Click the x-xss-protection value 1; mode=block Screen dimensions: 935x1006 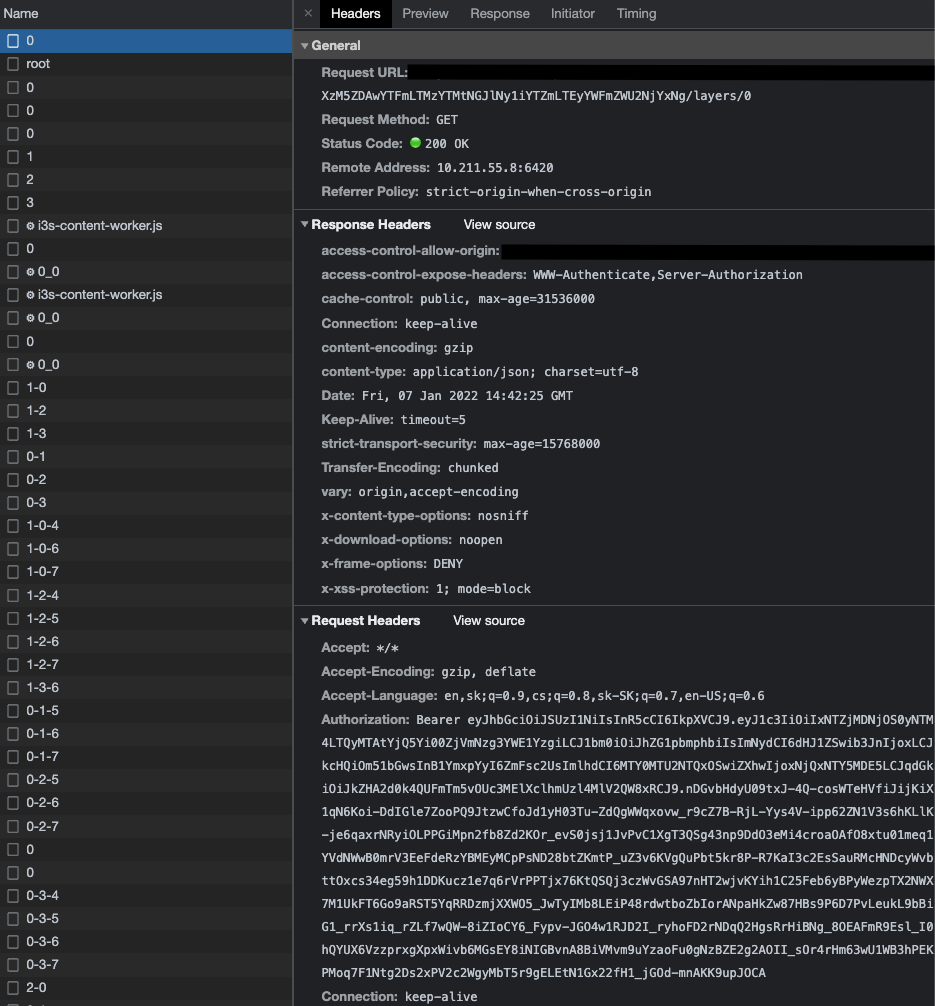(483, 589)
